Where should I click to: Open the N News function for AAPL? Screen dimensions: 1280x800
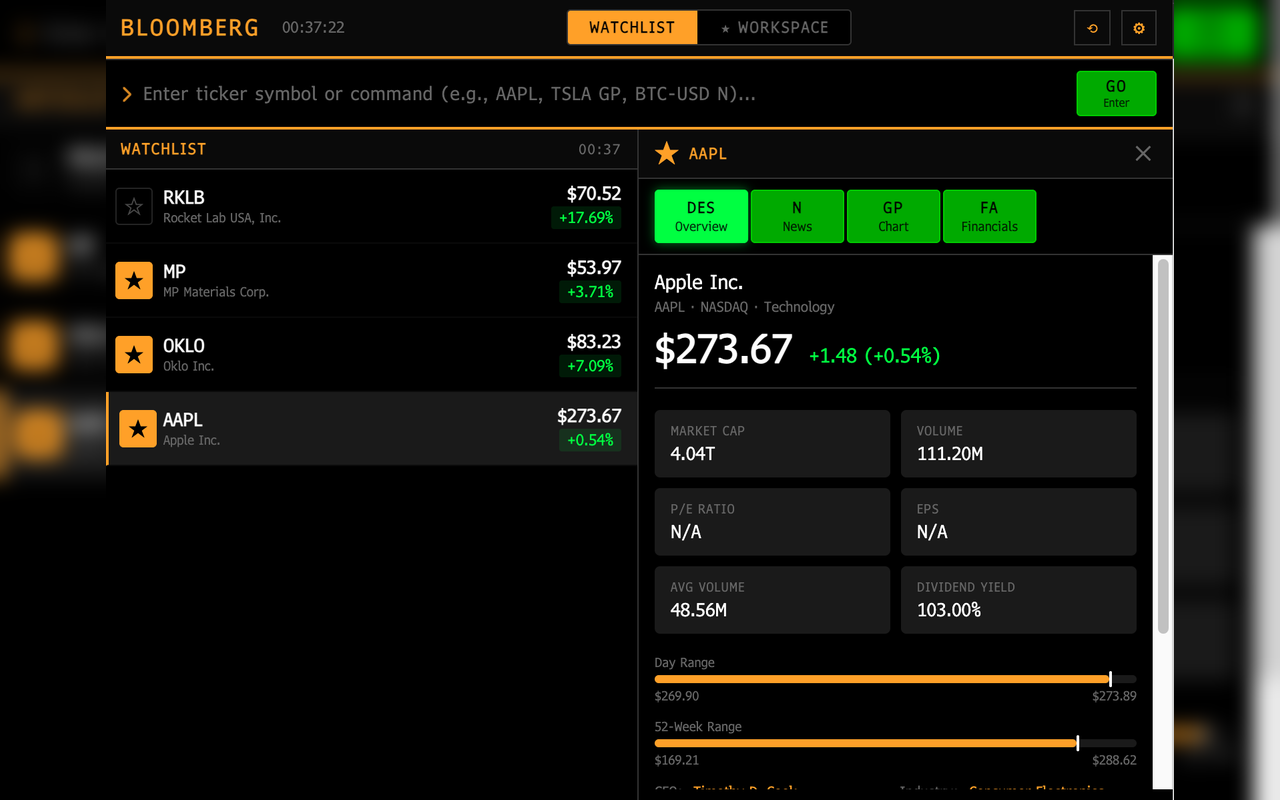click(797, 216)
